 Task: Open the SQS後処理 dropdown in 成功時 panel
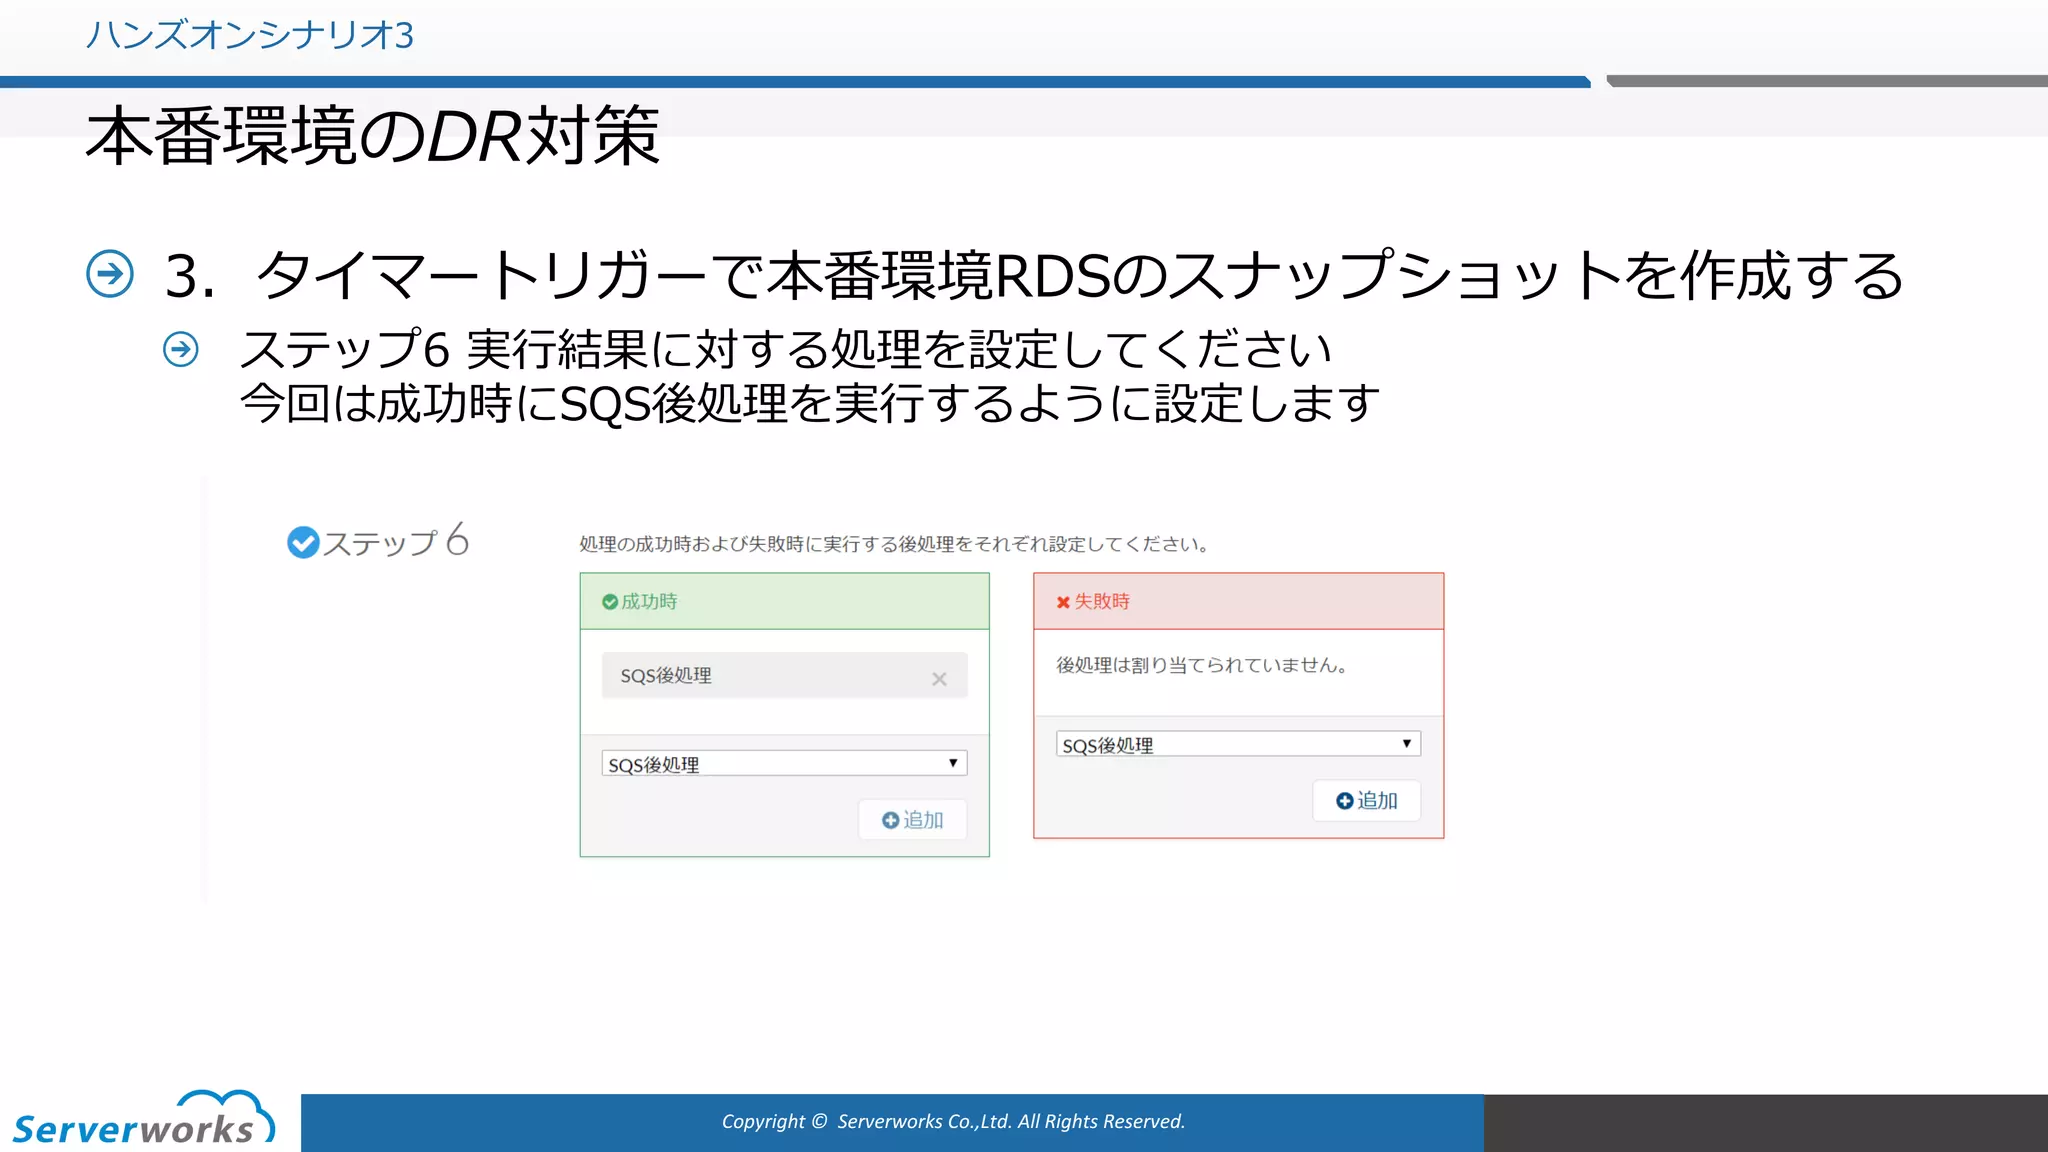click(784, 764)
